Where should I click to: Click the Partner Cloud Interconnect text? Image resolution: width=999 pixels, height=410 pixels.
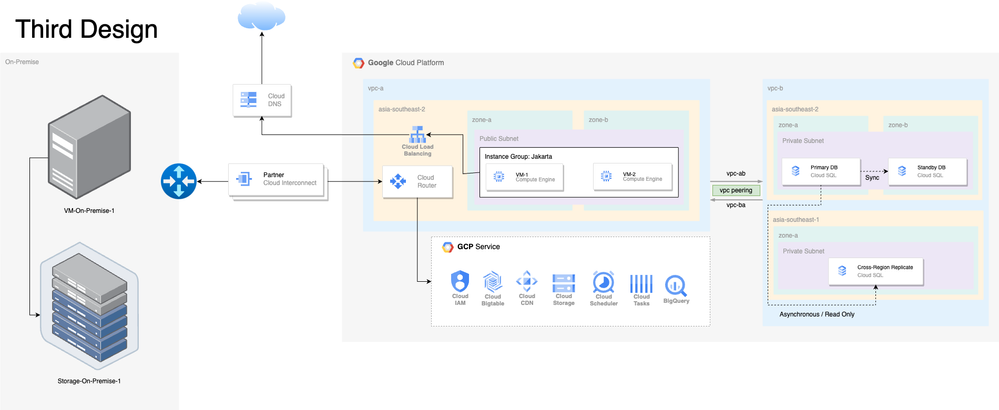[289, 179]
